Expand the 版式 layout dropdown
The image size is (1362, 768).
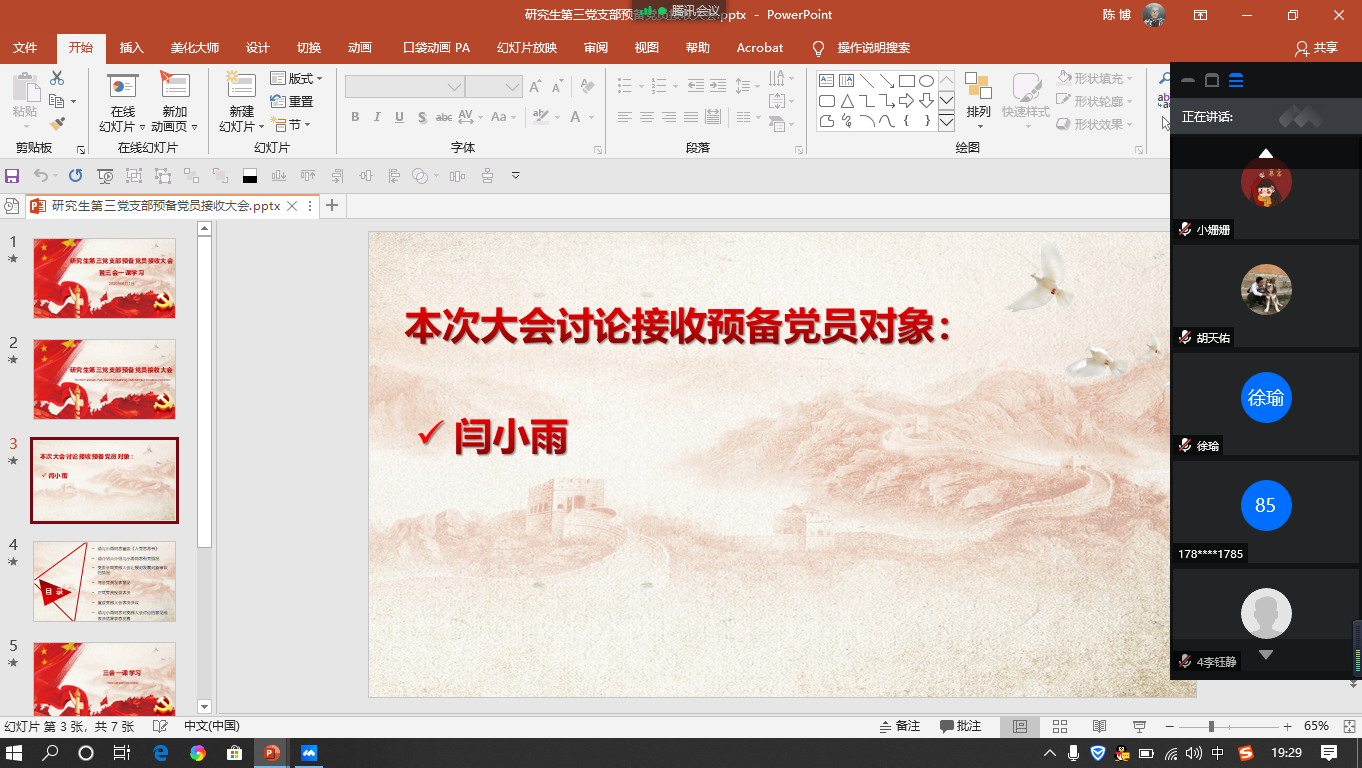click(x=297, y=78)
